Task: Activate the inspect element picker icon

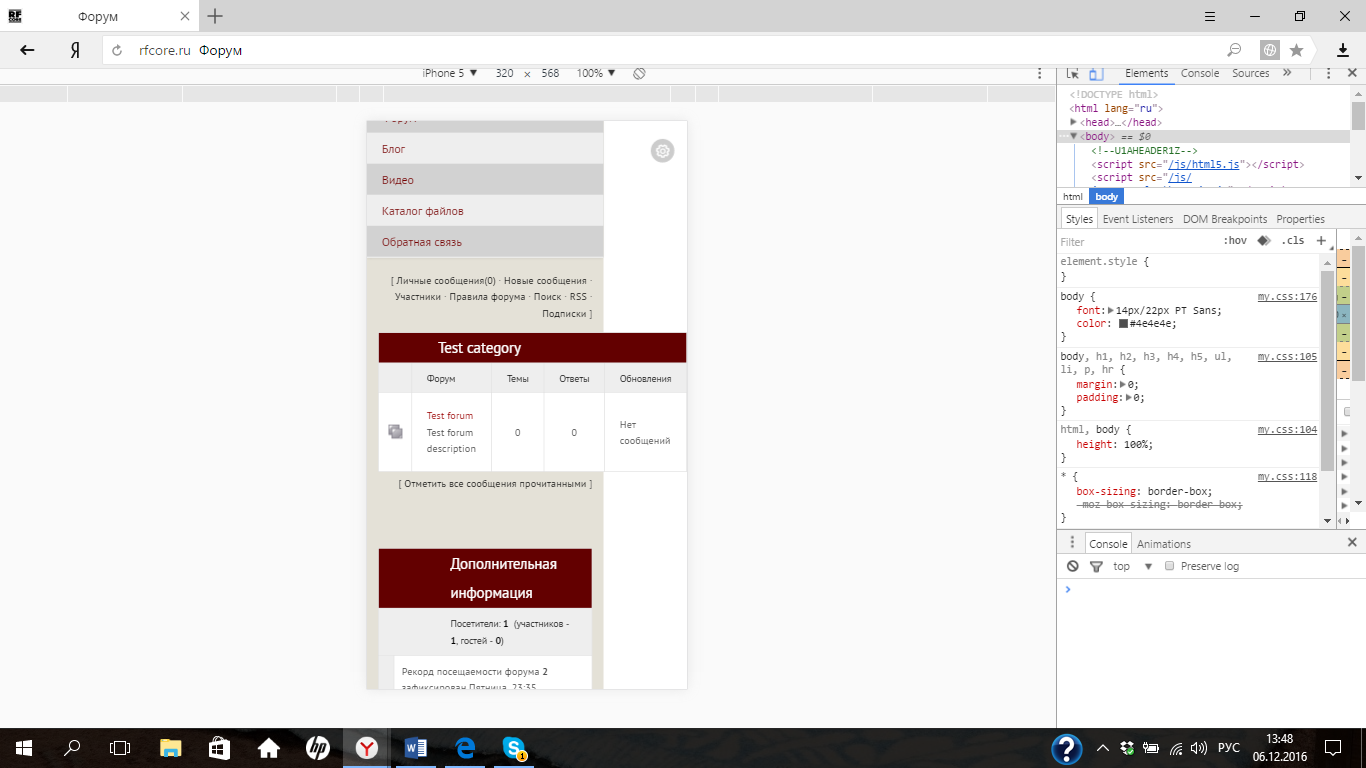Action: [x=1073, y=73]
